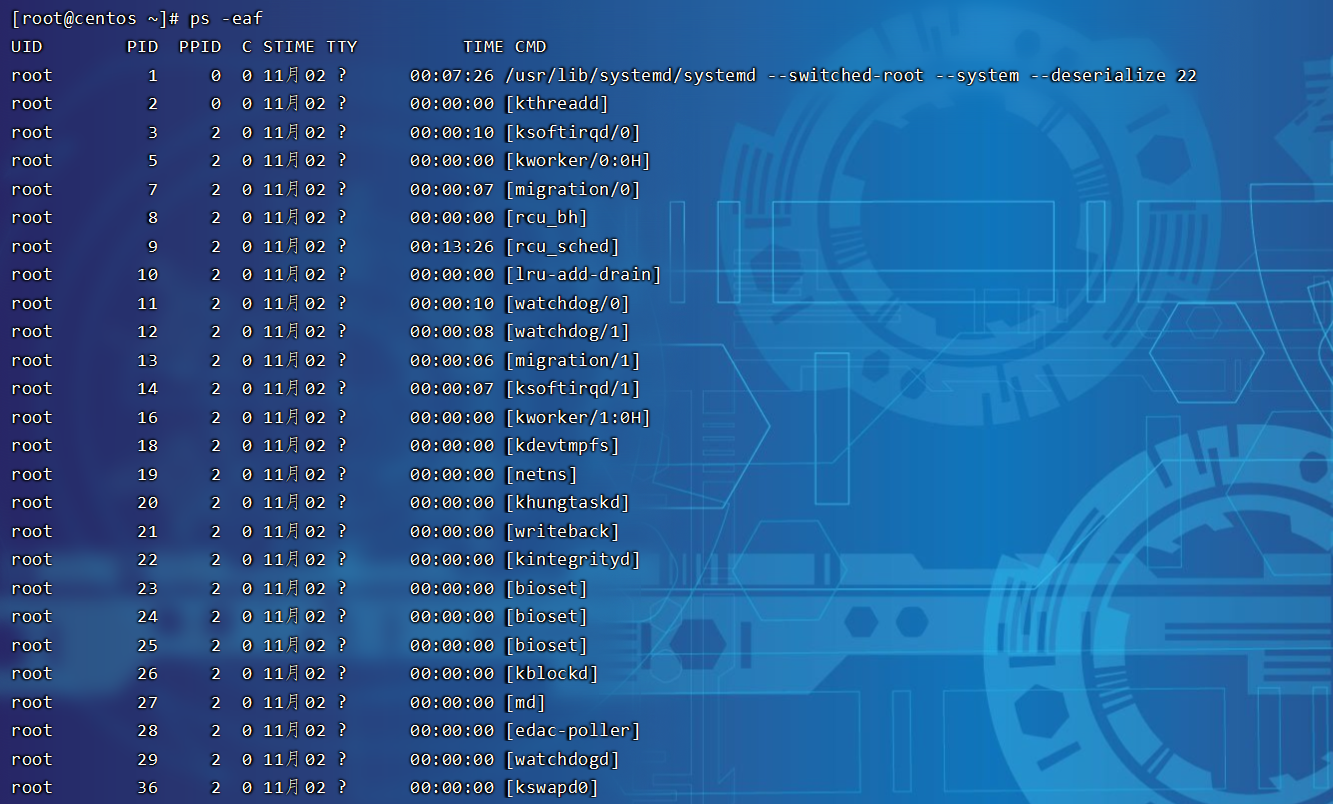This screenshot has width=1333, height=804.
Task: Click the CMD column header
Action: tap(531, 47)
